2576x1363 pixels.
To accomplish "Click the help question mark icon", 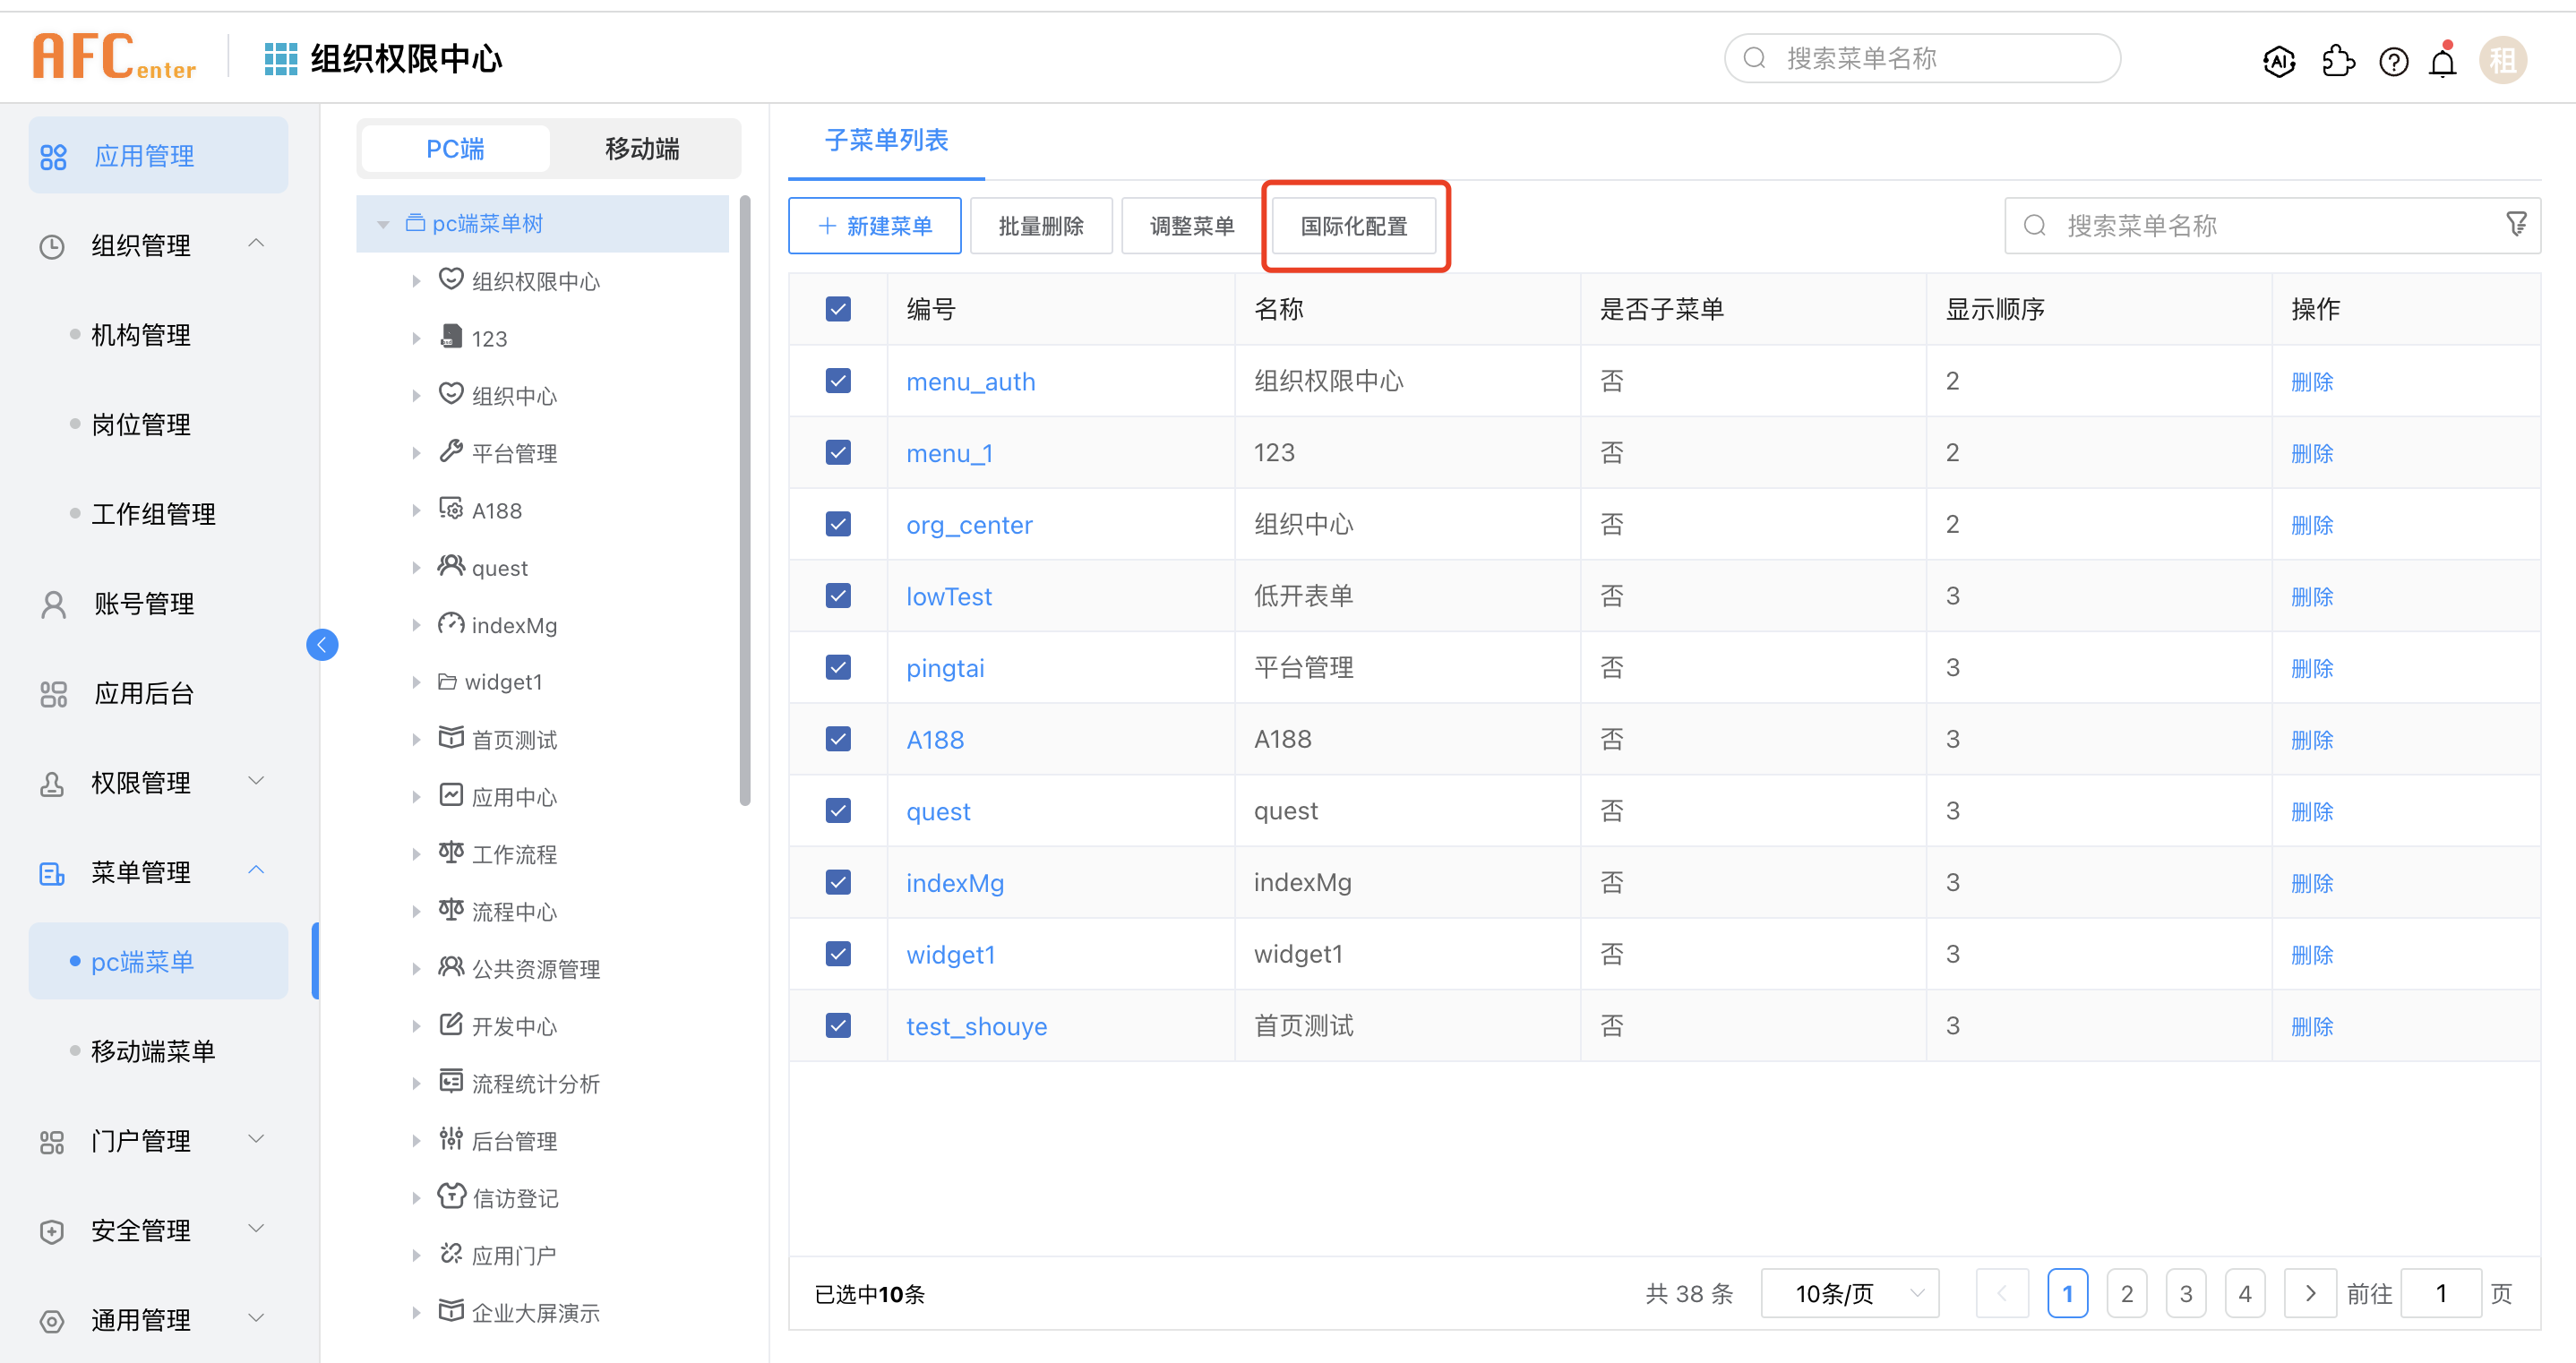I will [x=2393, y=62].
